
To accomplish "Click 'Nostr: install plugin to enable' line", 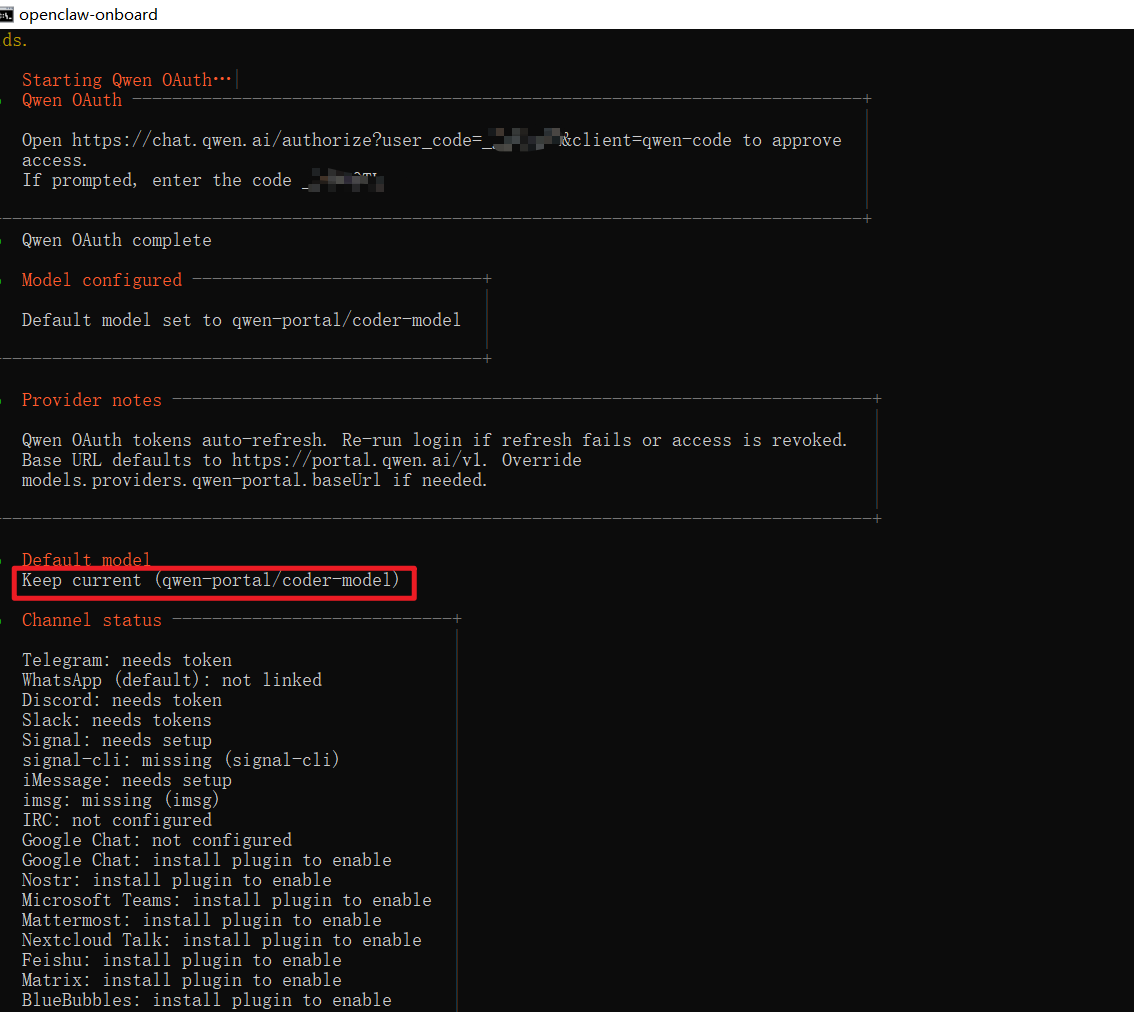I will point(176,880).
